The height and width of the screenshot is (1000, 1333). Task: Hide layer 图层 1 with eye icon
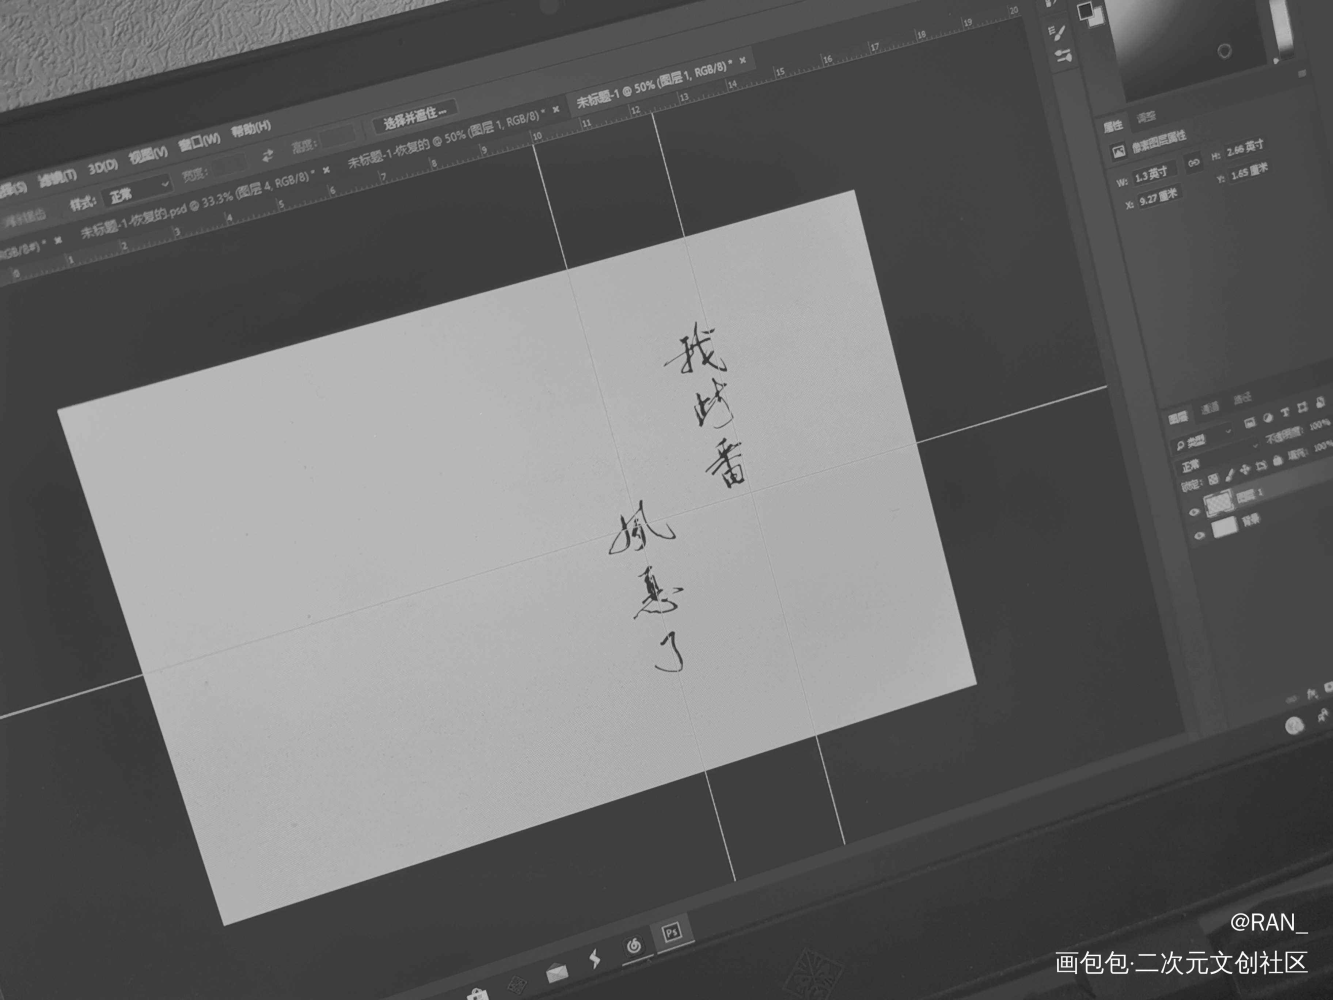pos(1195,512)
